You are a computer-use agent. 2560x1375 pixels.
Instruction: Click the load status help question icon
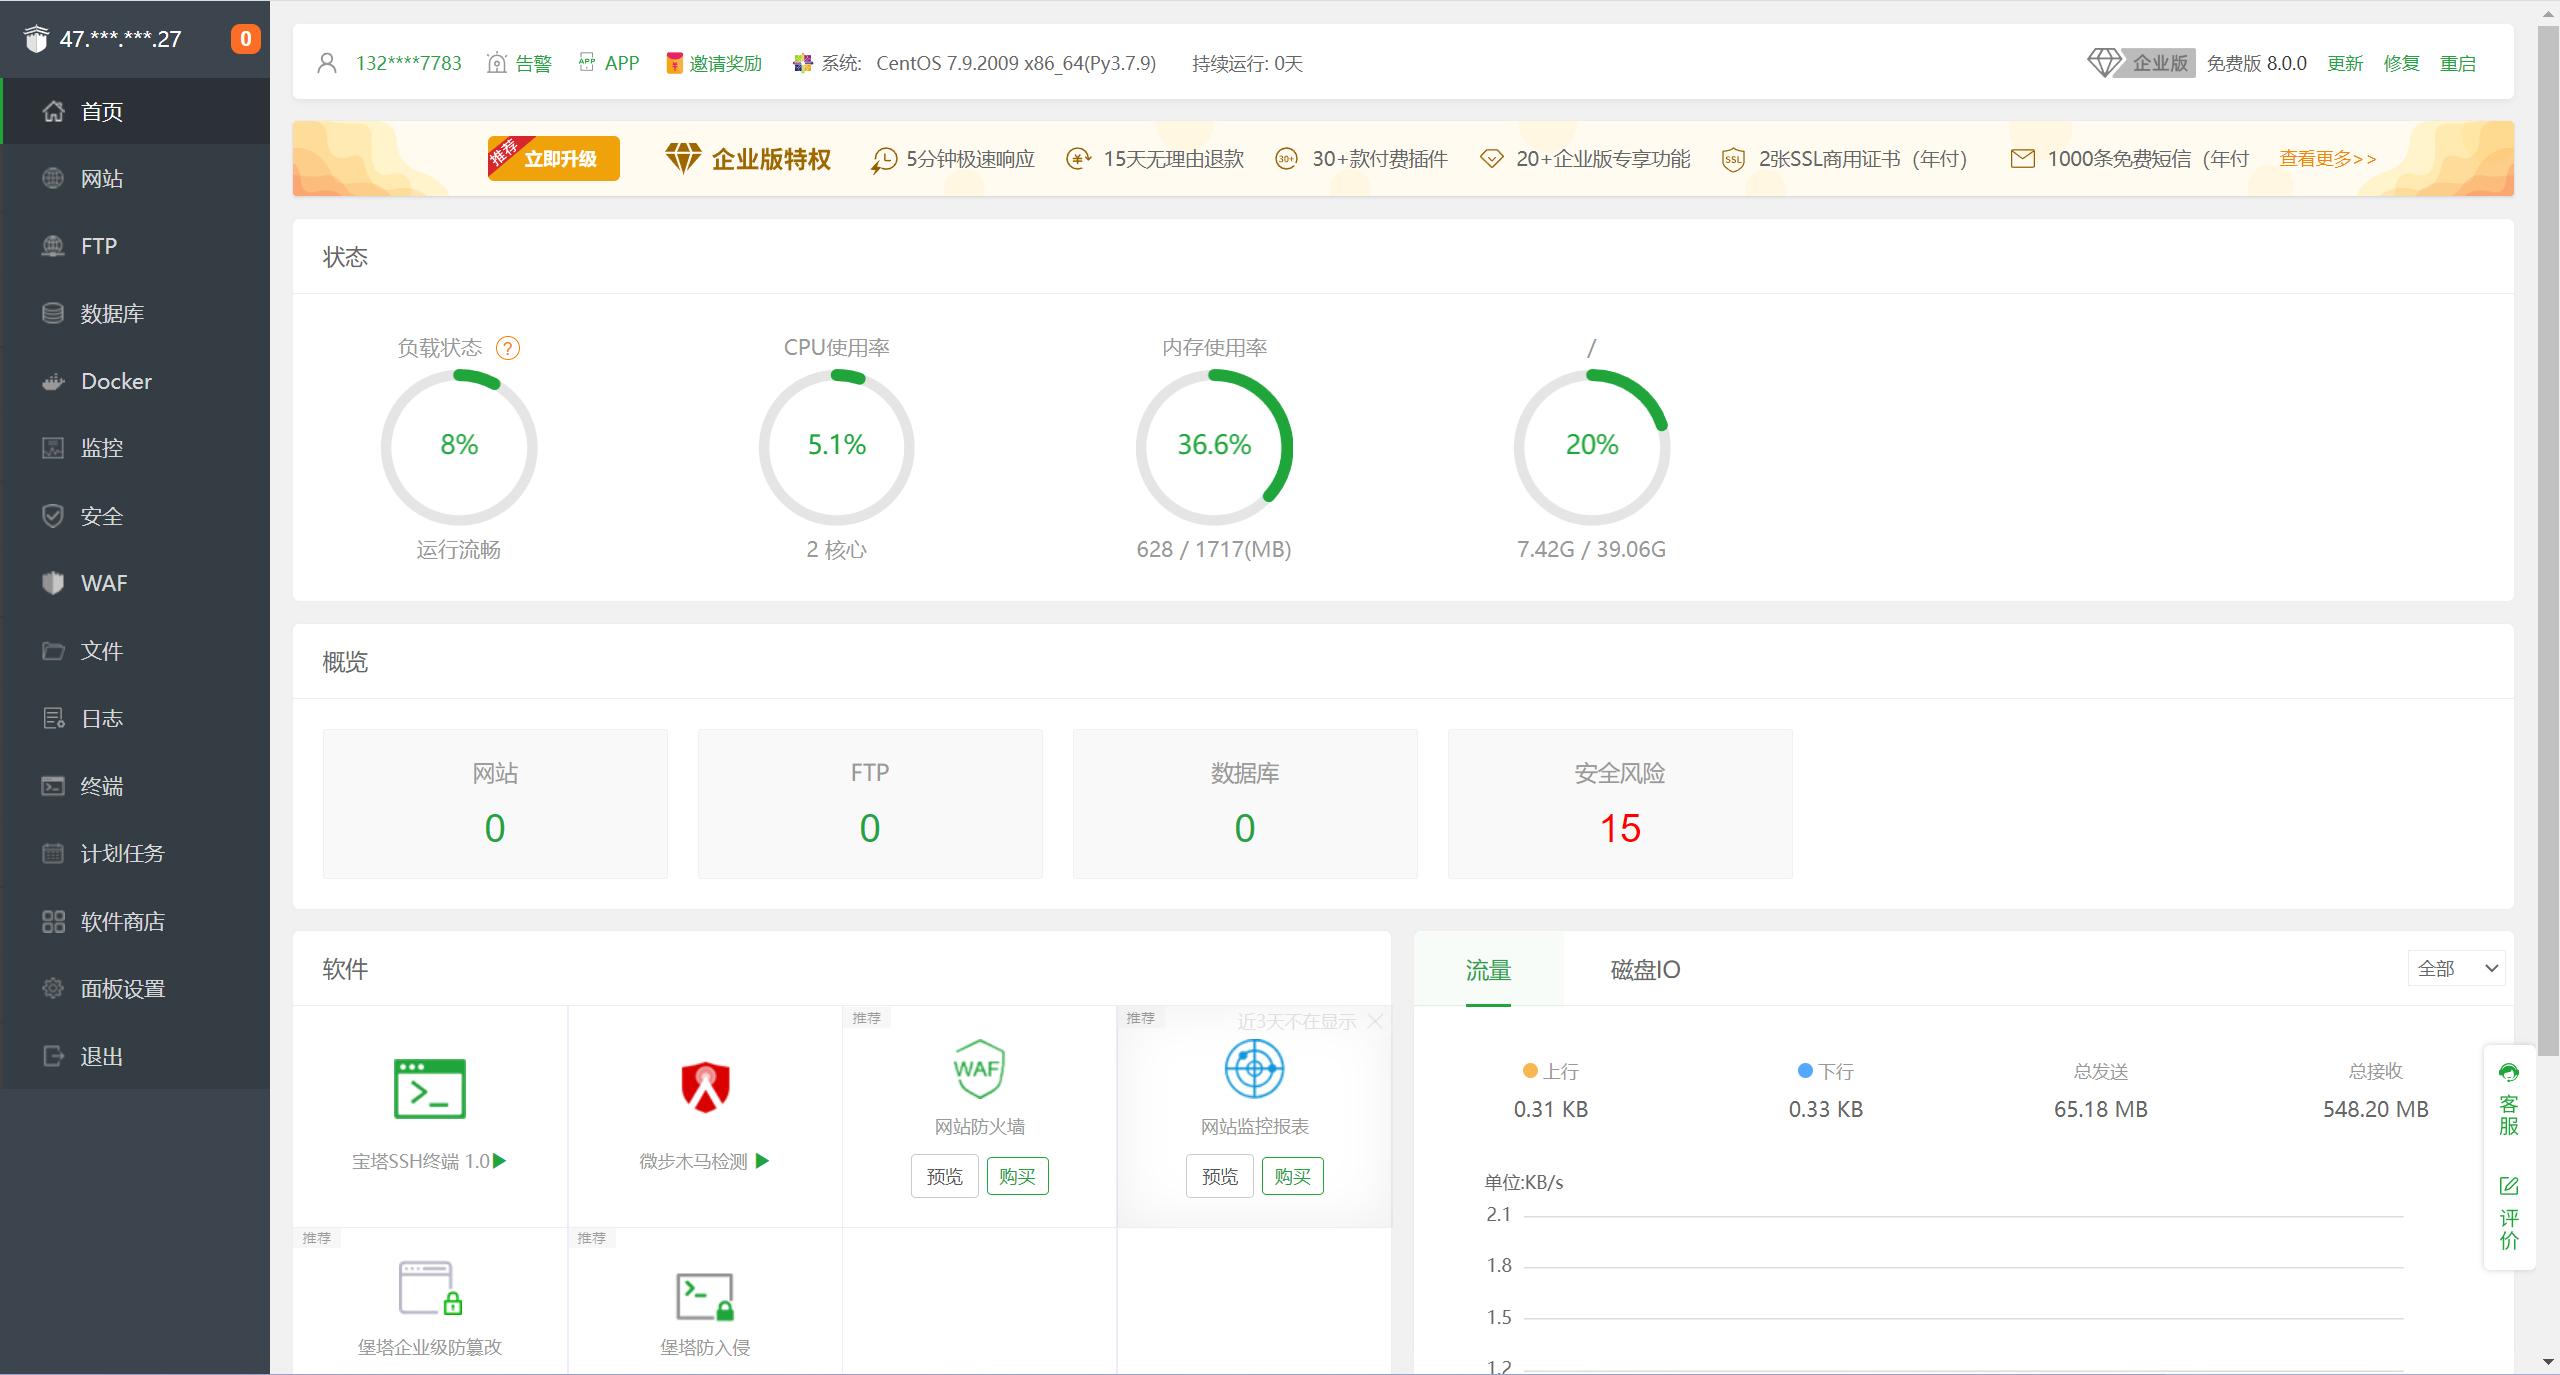pos(508,348)
